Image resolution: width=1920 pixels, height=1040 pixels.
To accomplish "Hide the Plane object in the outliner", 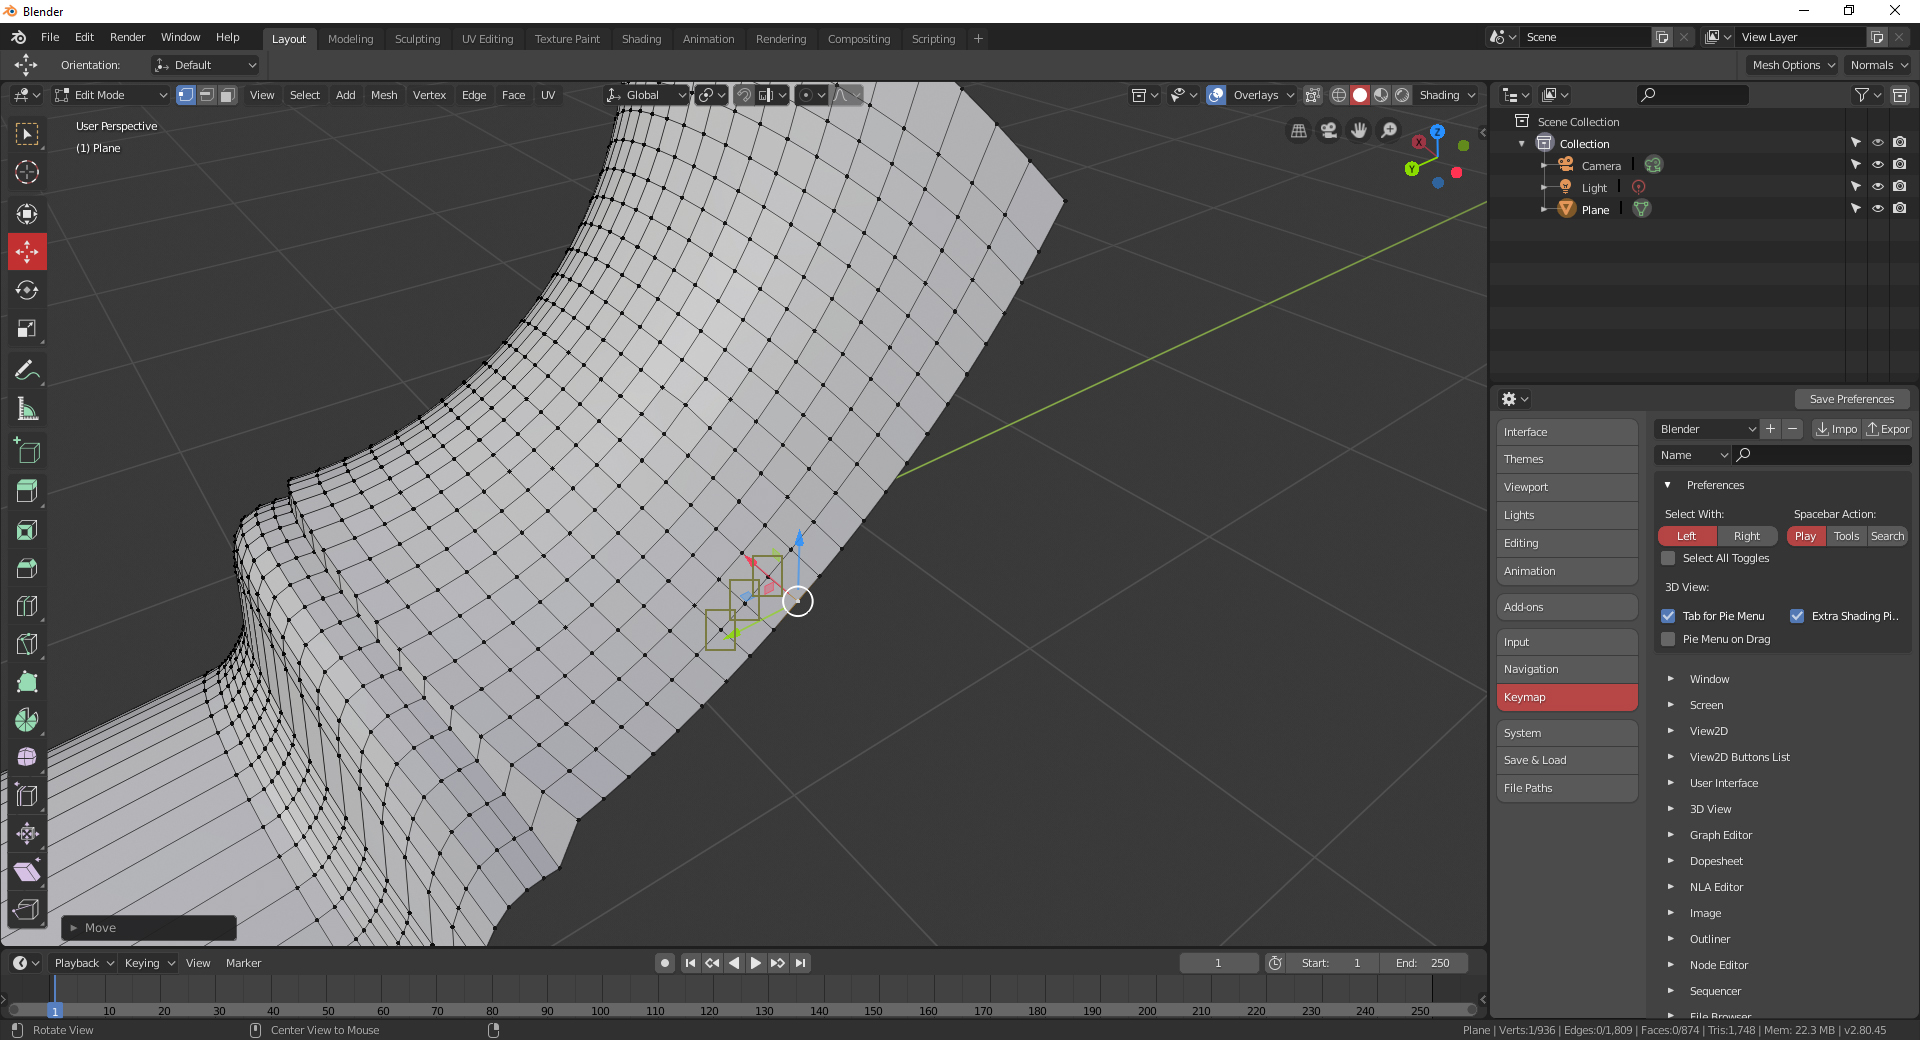I will point(1878,209).
